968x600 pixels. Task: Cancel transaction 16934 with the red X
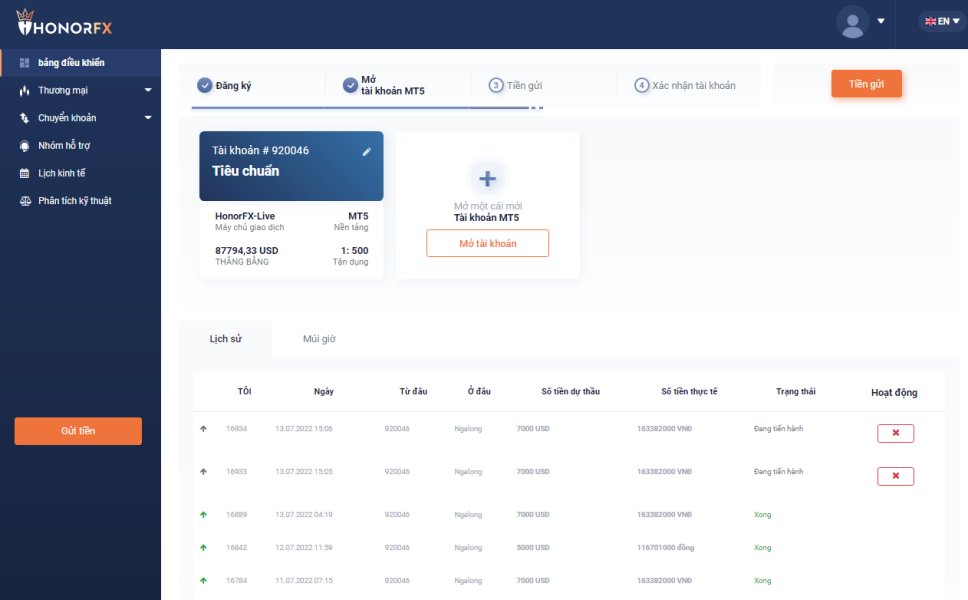[x=895, y=433]
